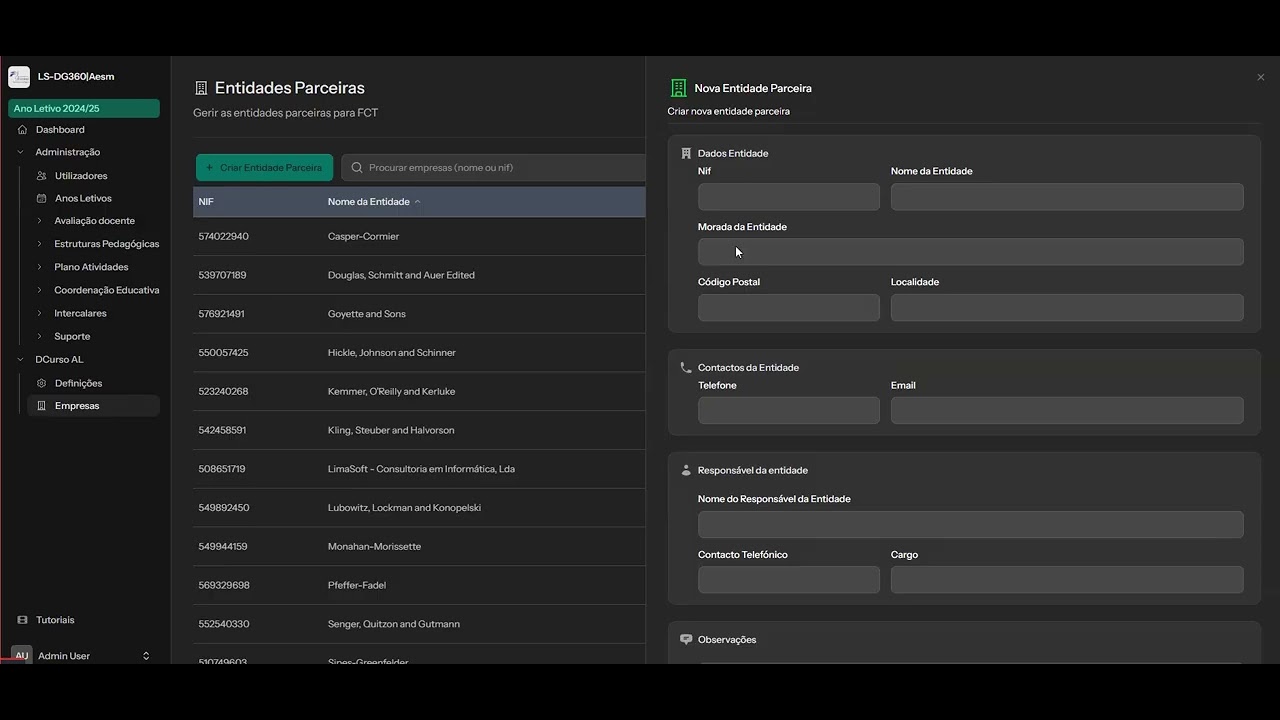This screenshot has width=1280, height=720.
Task: Expand the Estruturas Pedagógicas submenu
Action: 40,244
